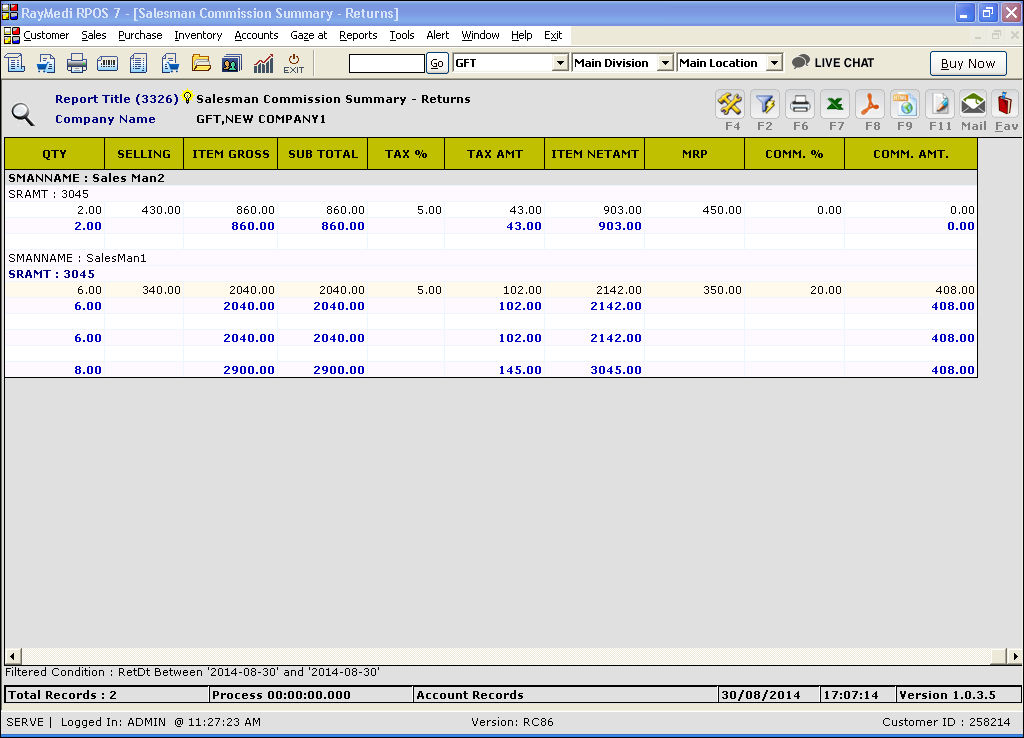Image resolution: width=1024 pixels, height=738 pixels.
Task: Add report to favorites with Fav icon
Action: (1006, 104)
